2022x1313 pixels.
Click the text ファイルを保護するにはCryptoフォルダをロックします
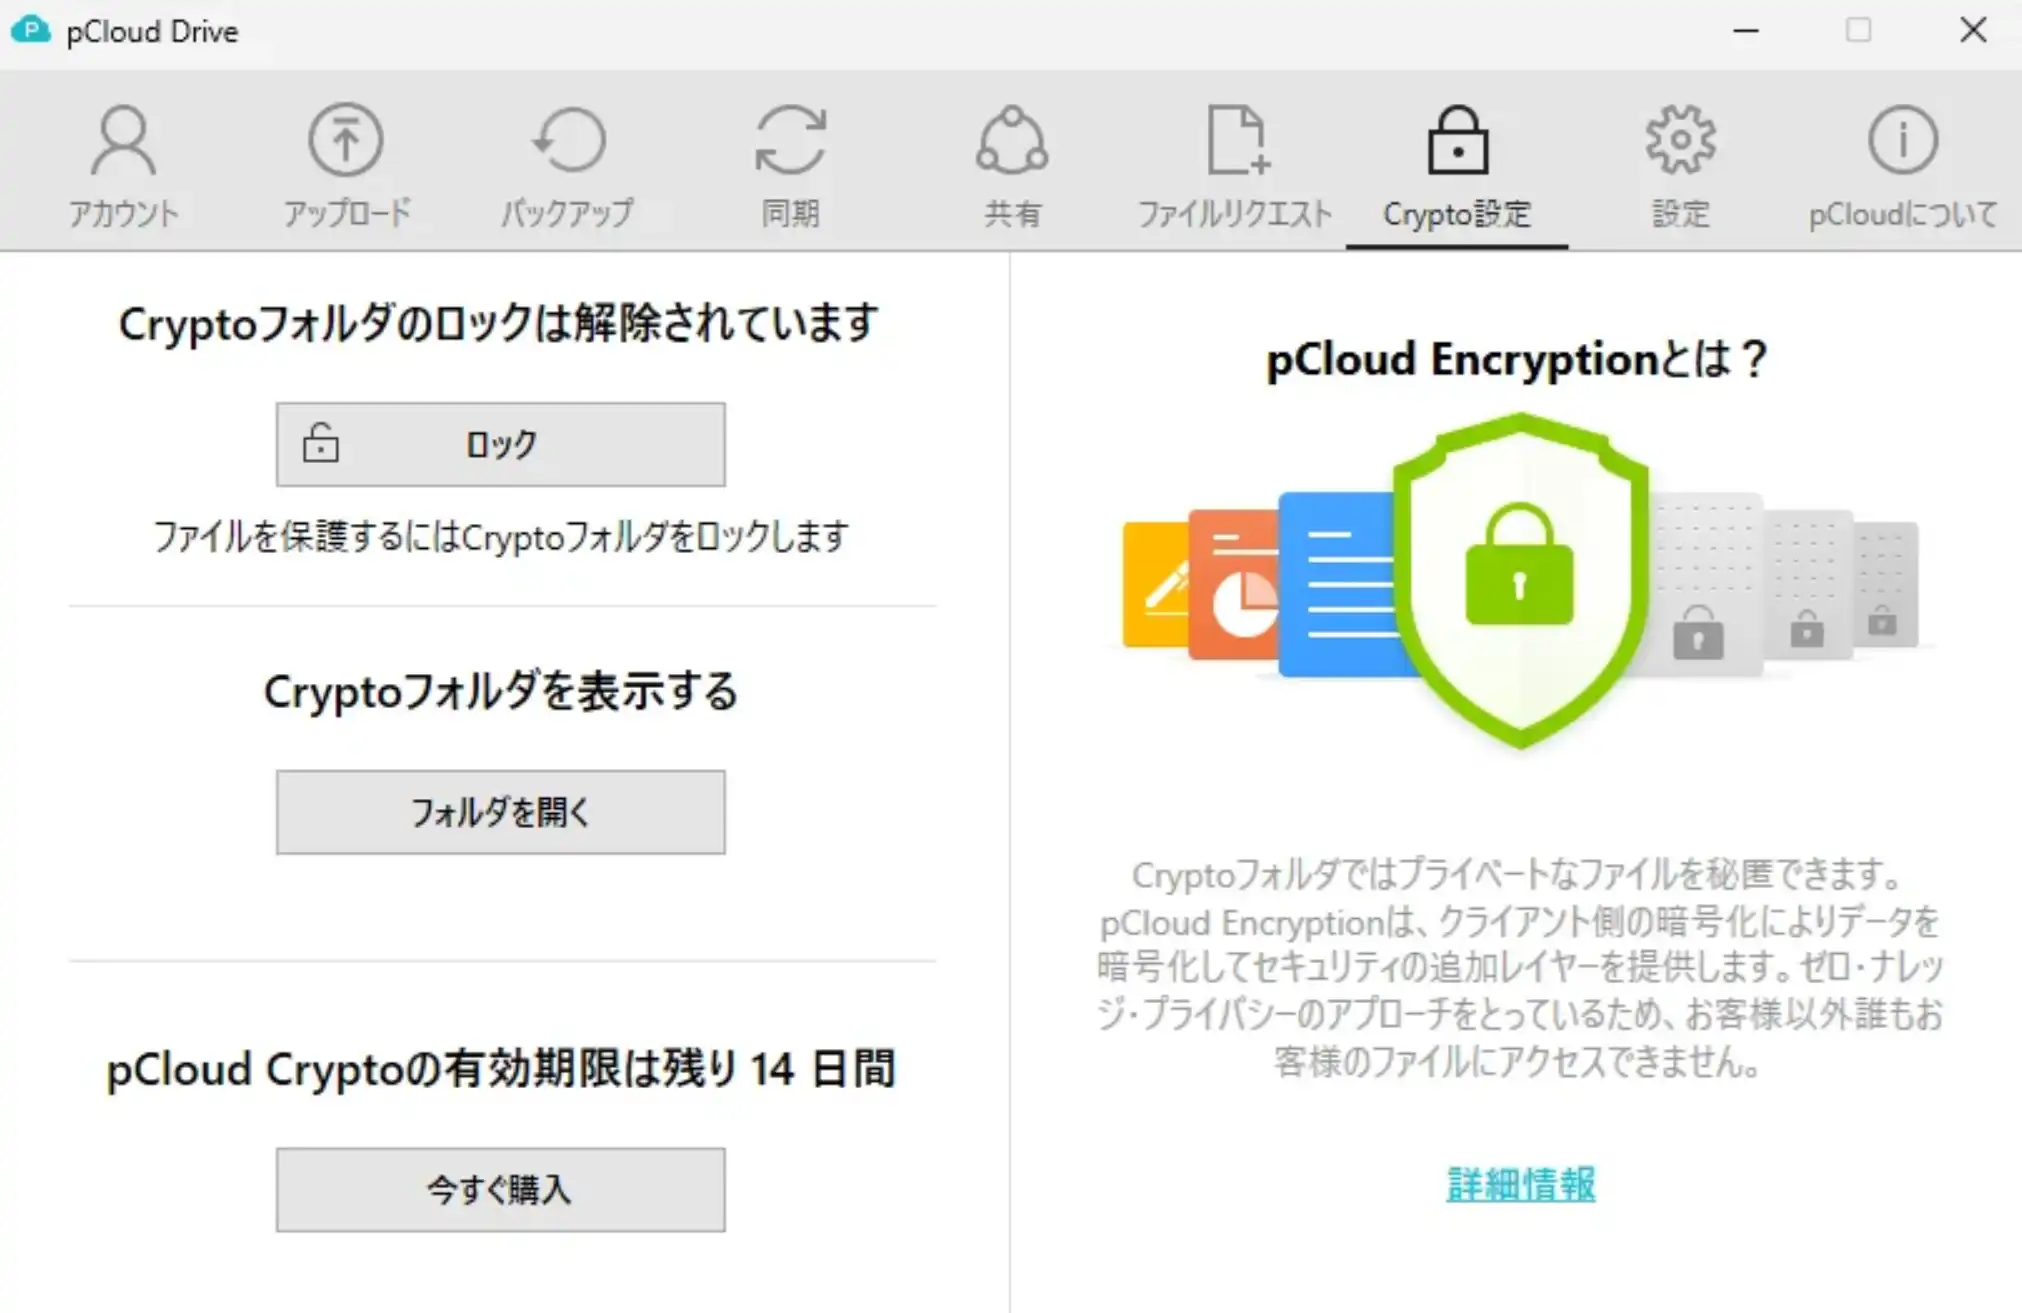[501, 537]
